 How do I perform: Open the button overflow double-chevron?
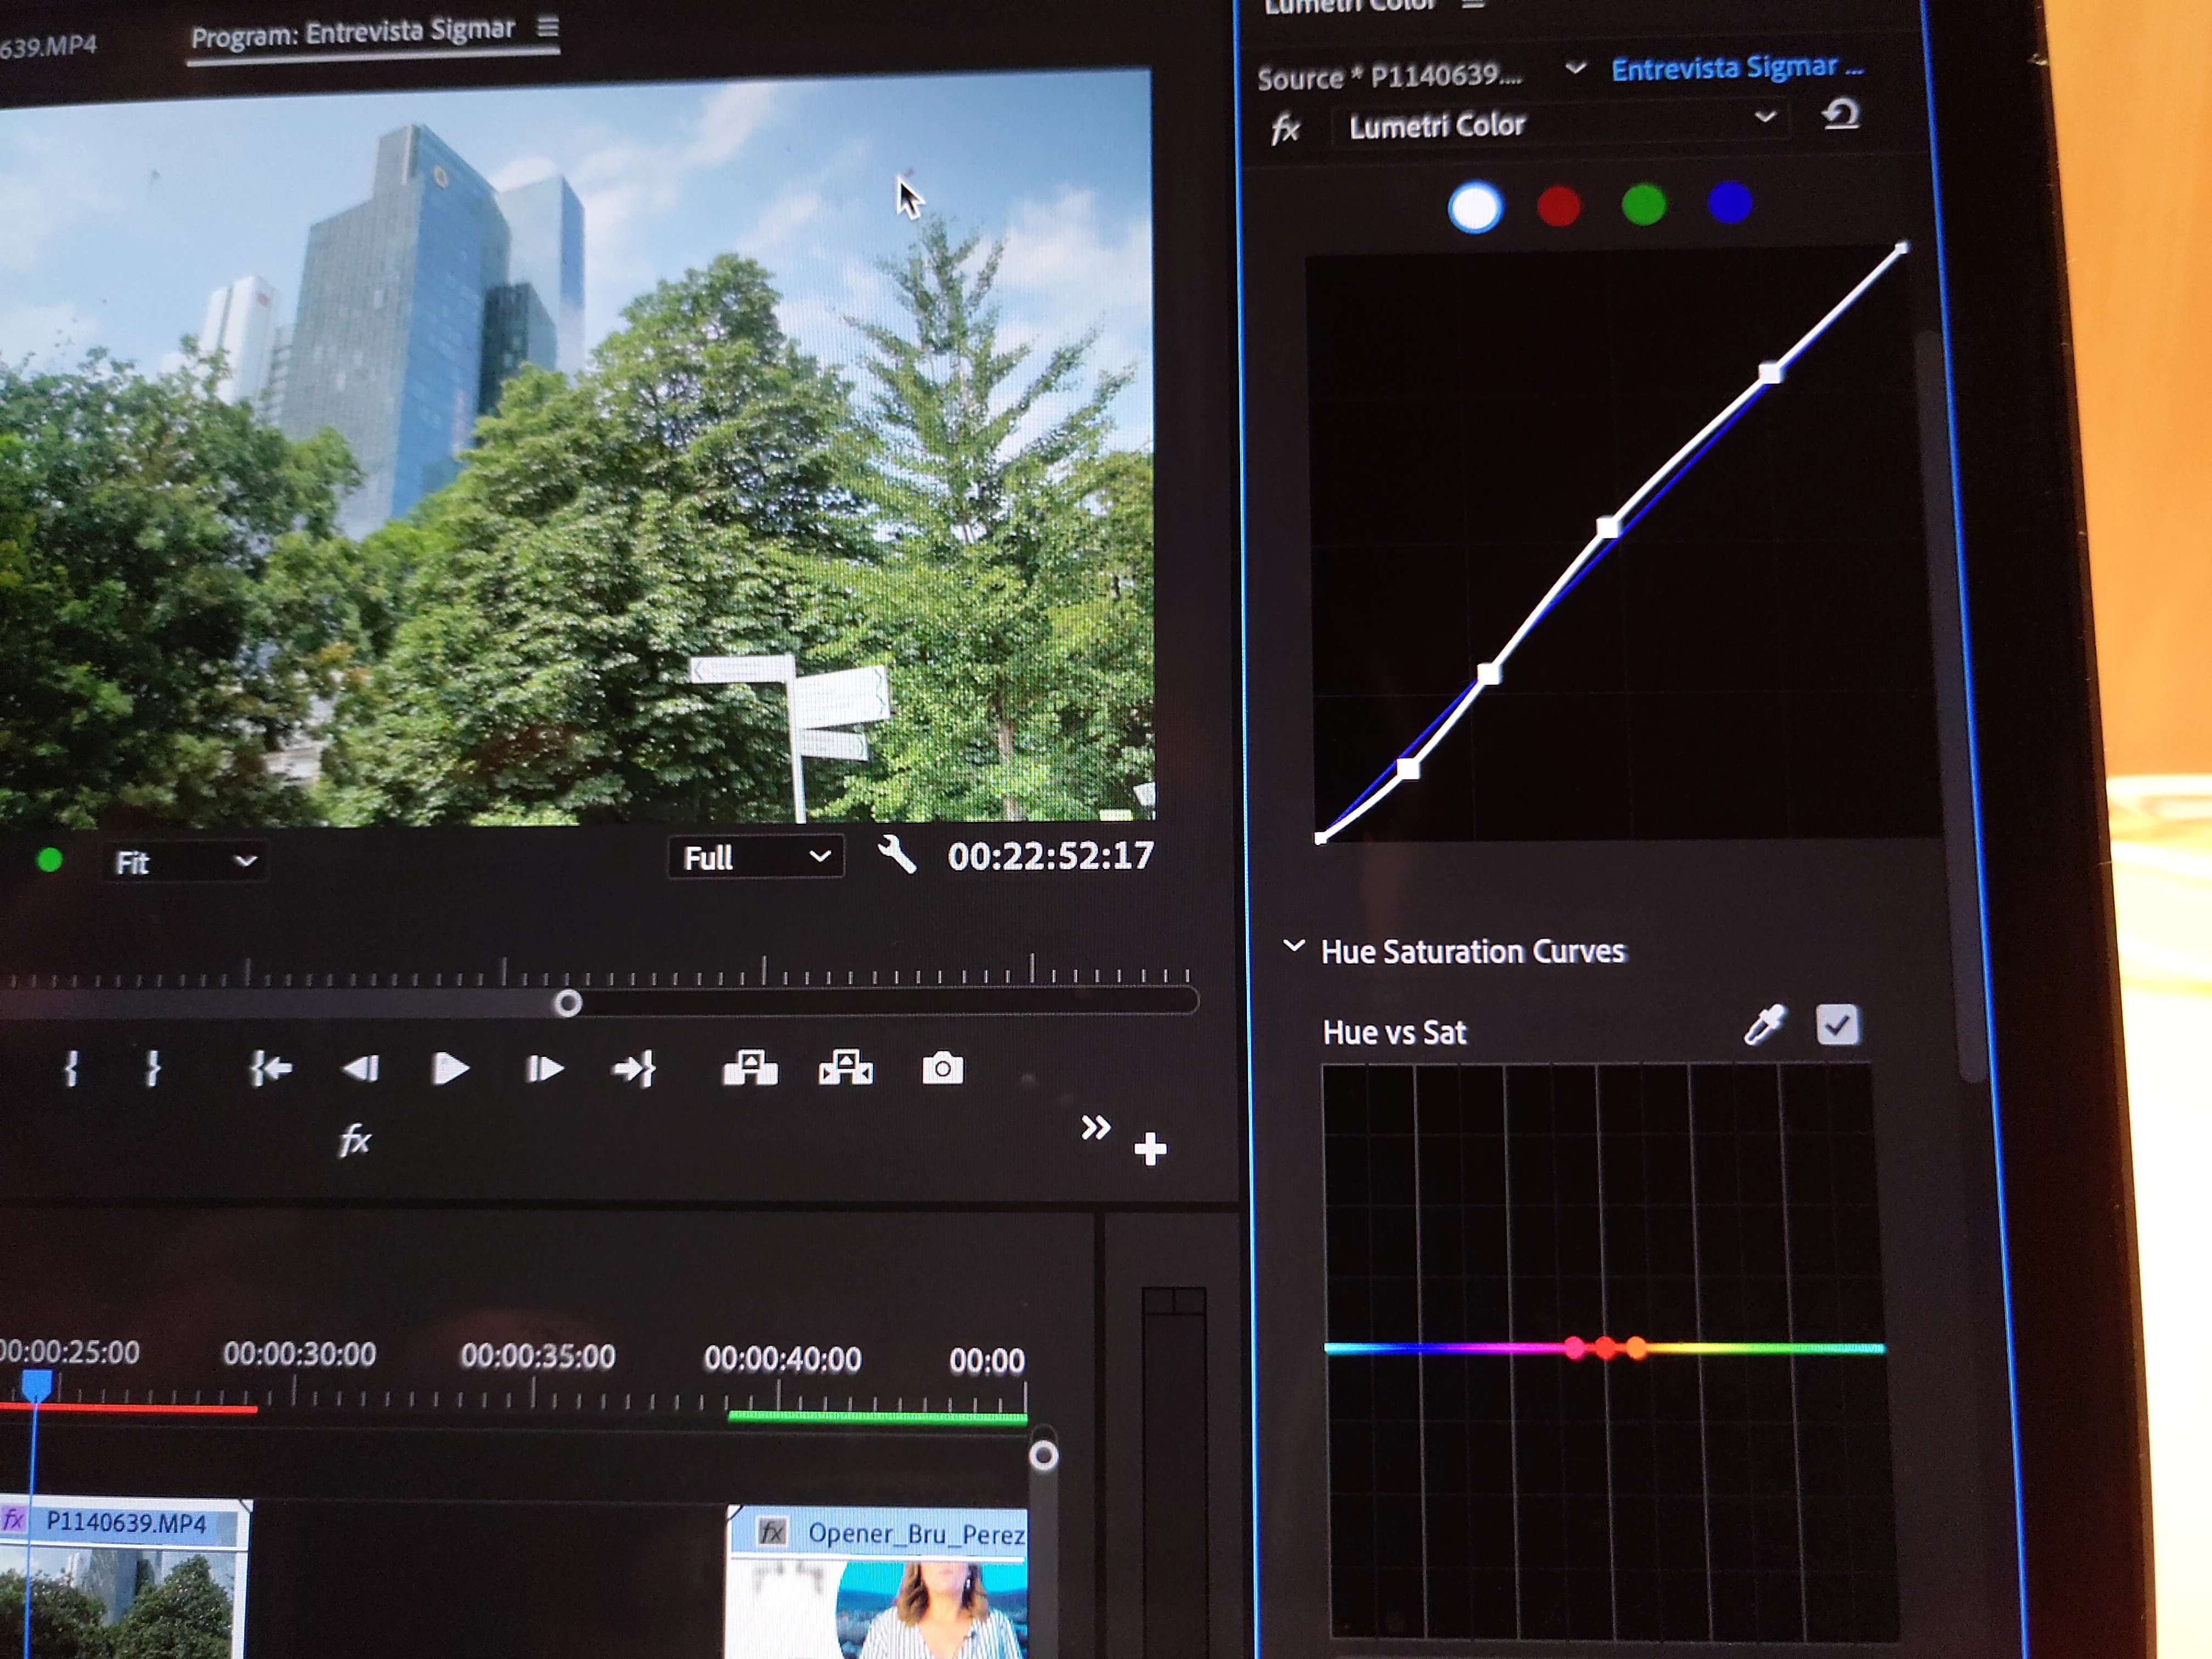pyautogui.click(x=1096, y=1128)
